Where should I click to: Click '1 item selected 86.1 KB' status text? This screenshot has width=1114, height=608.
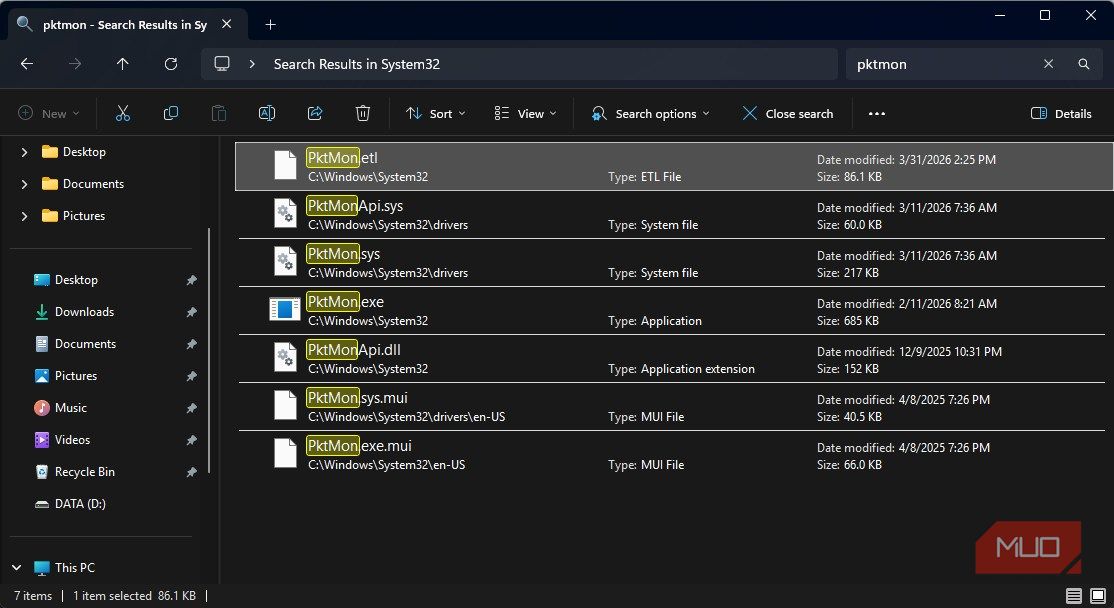point(134,596)
